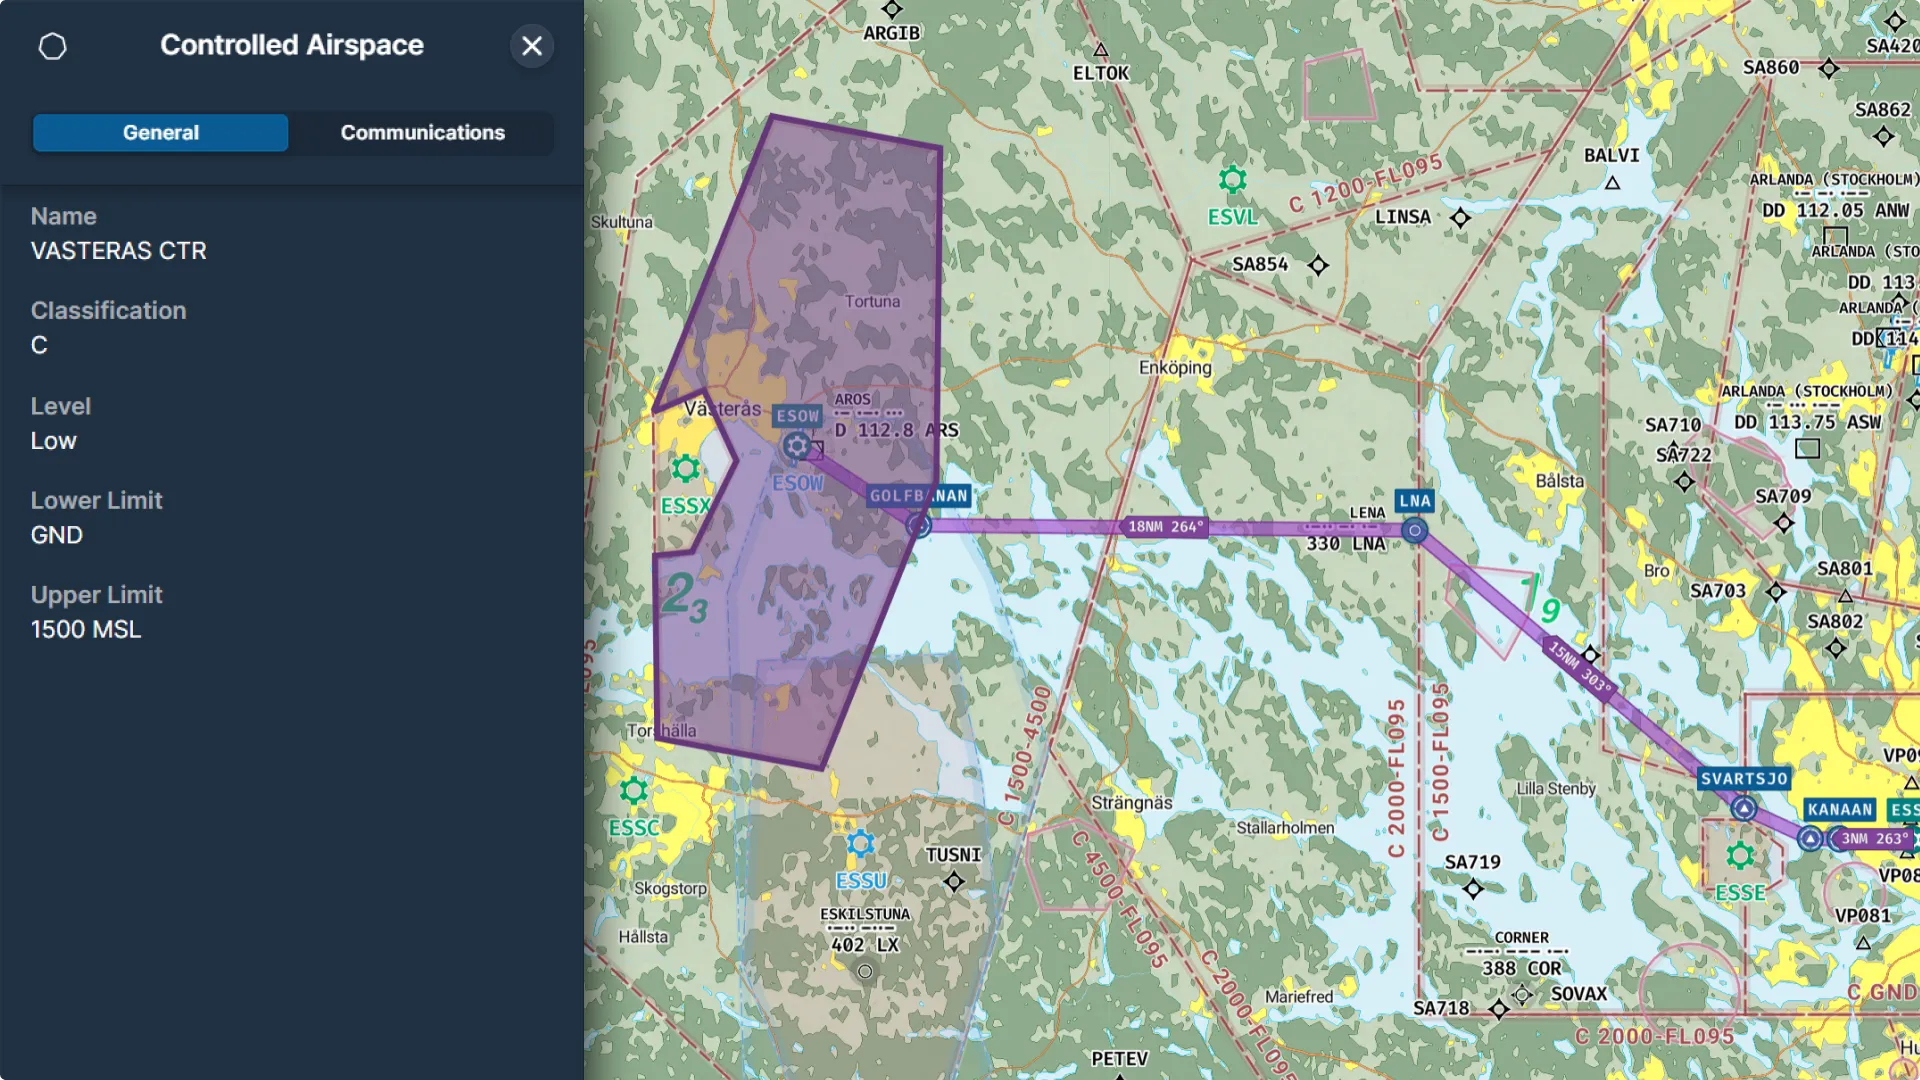1920x1080 pixels.
Task: Select the ESSU airport symbol
Action: [860, 845]
